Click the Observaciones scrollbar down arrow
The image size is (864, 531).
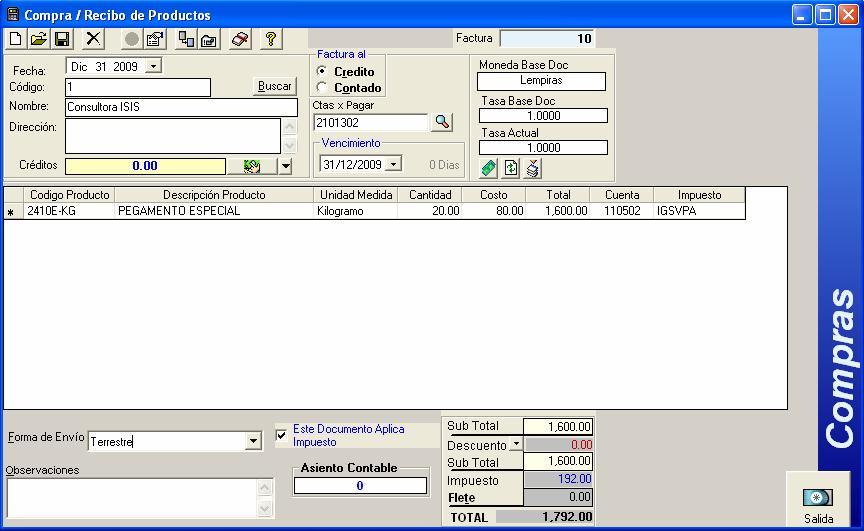pos(265,508)
